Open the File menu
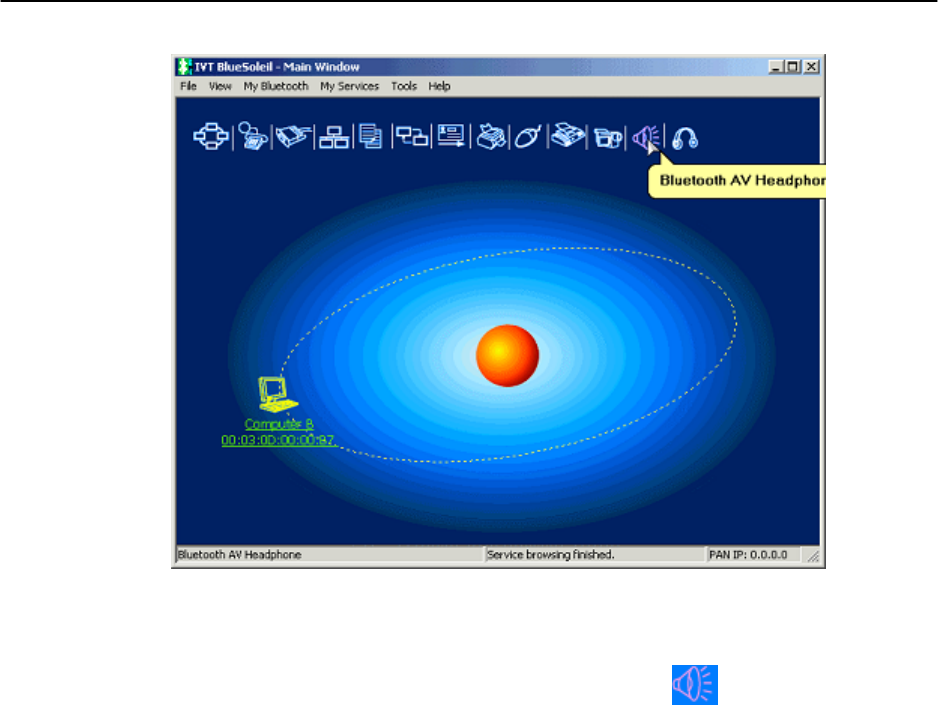The height and width of the screenshot is (705, 938). [x=188, y=86]
